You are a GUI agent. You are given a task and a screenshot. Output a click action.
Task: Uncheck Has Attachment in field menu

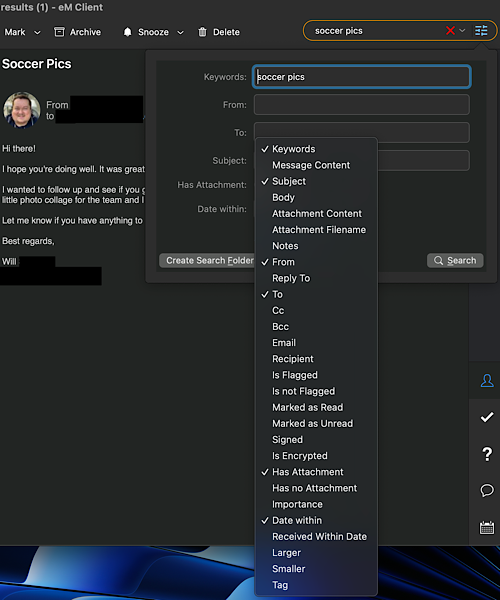[x=316, y=472]
